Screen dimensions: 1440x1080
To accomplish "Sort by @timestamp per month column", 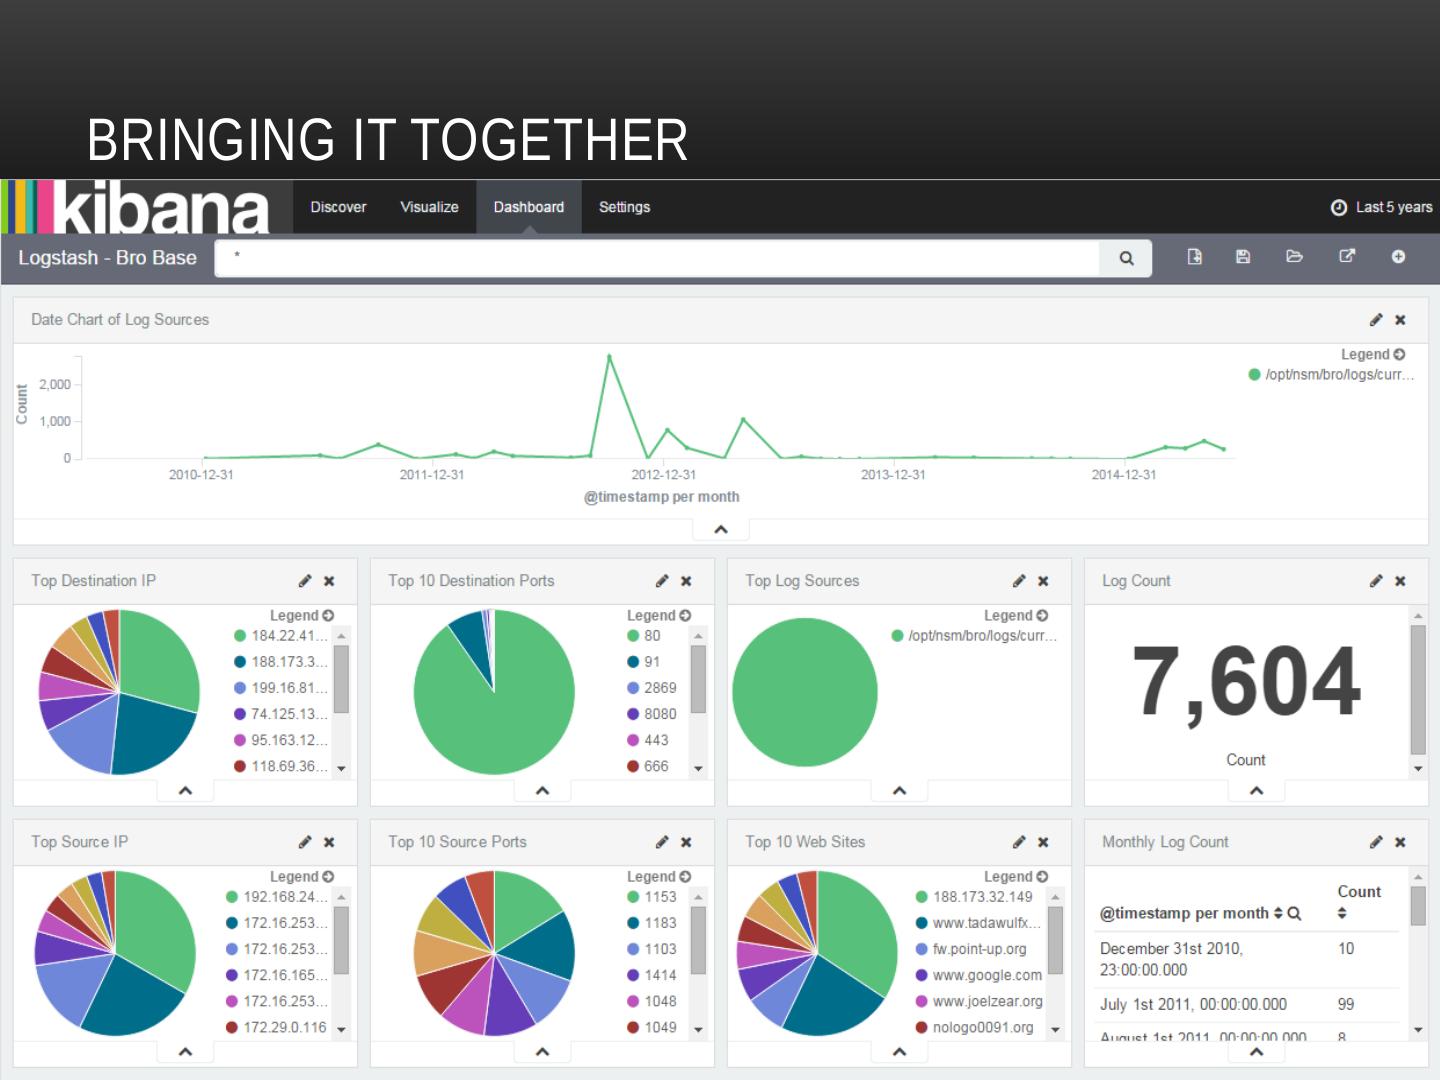I will pyautogui.click(x=1277, y=913).
